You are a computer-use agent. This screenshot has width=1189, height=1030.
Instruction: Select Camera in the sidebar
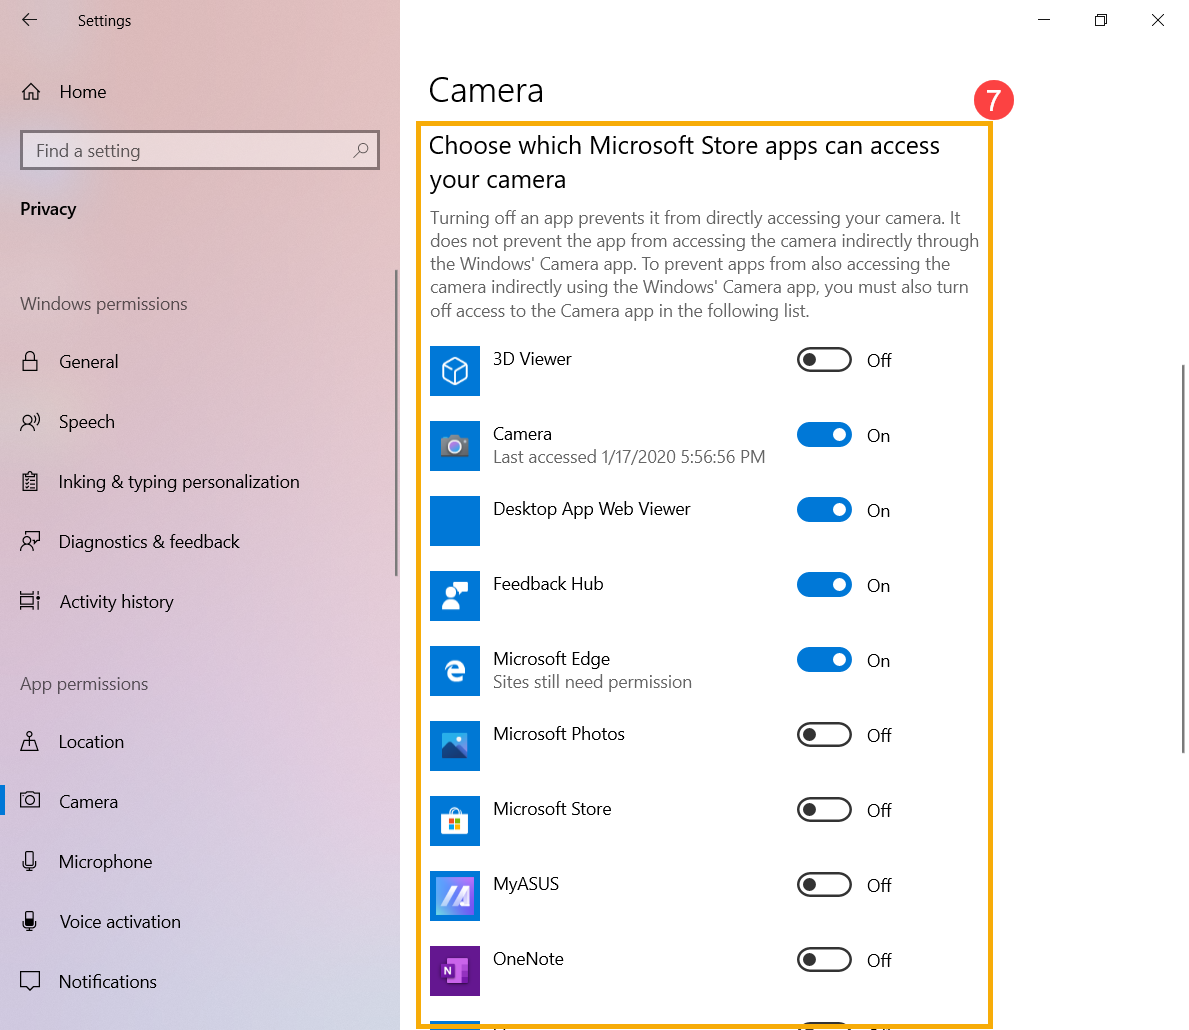[x=199, y=801]
